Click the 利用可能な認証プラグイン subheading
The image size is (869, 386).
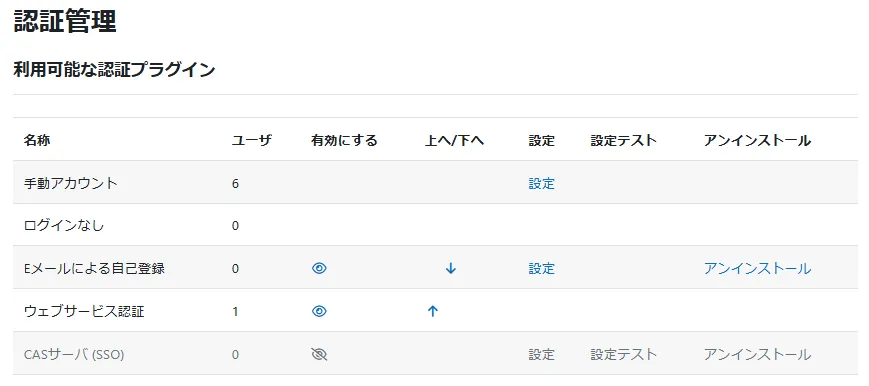point(114,70)
